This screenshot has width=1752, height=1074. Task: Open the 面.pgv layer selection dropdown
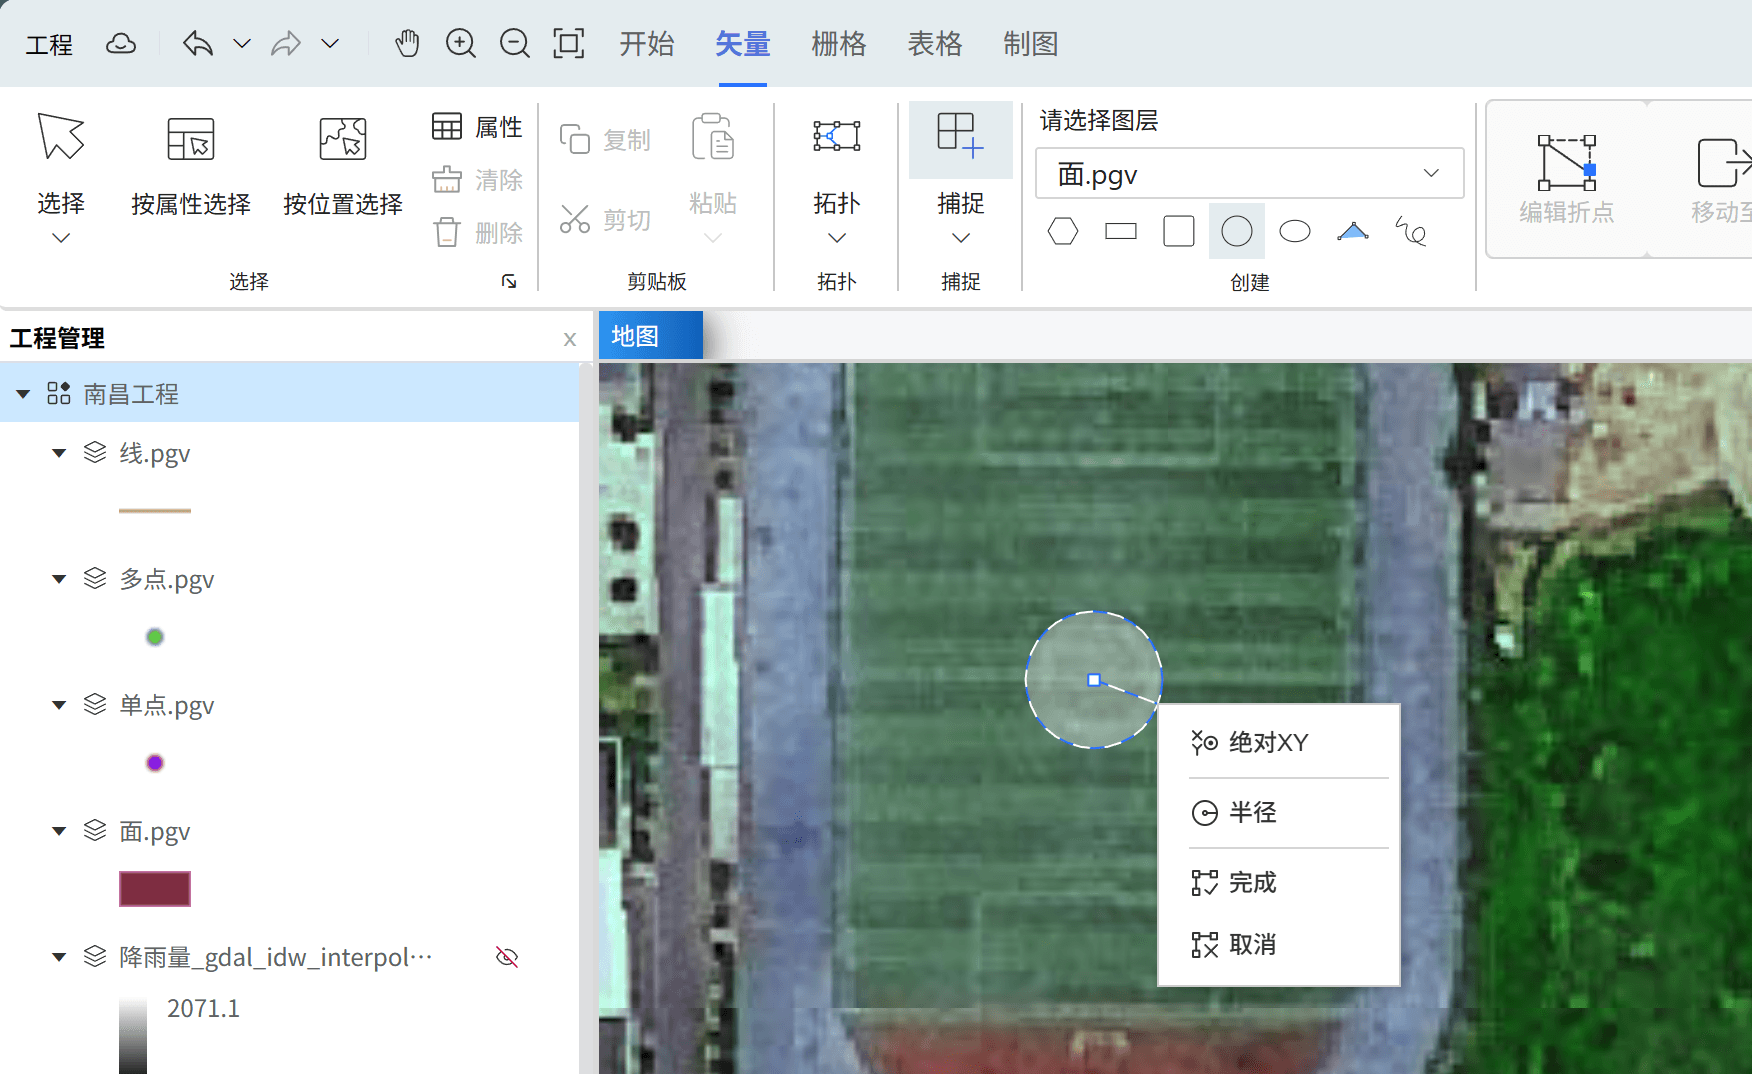1249,174
